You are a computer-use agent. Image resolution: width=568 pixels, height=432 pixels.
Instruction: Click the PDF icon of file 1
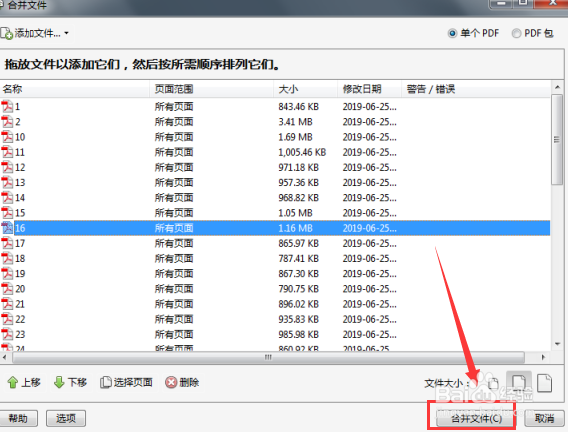tap(7, 107)
